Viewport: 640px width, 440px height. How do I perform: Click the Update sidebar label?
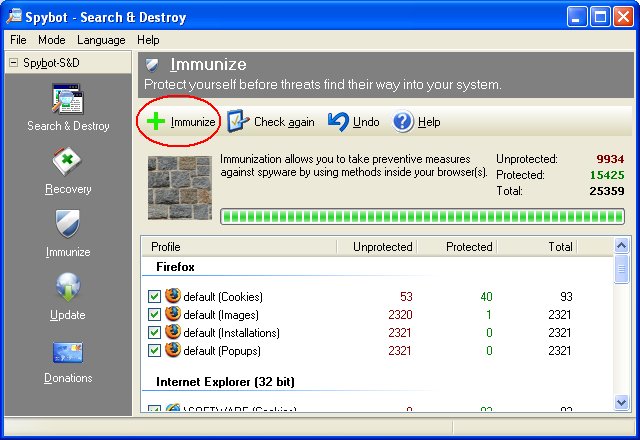[68, 315]
